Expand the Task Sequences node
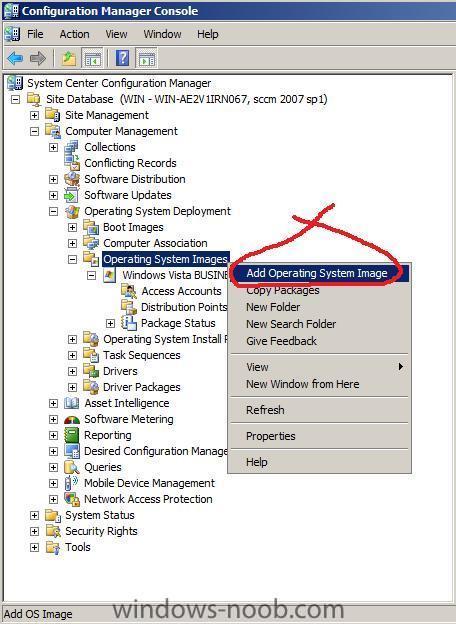The image size is (456, 624). pos(72,355)
